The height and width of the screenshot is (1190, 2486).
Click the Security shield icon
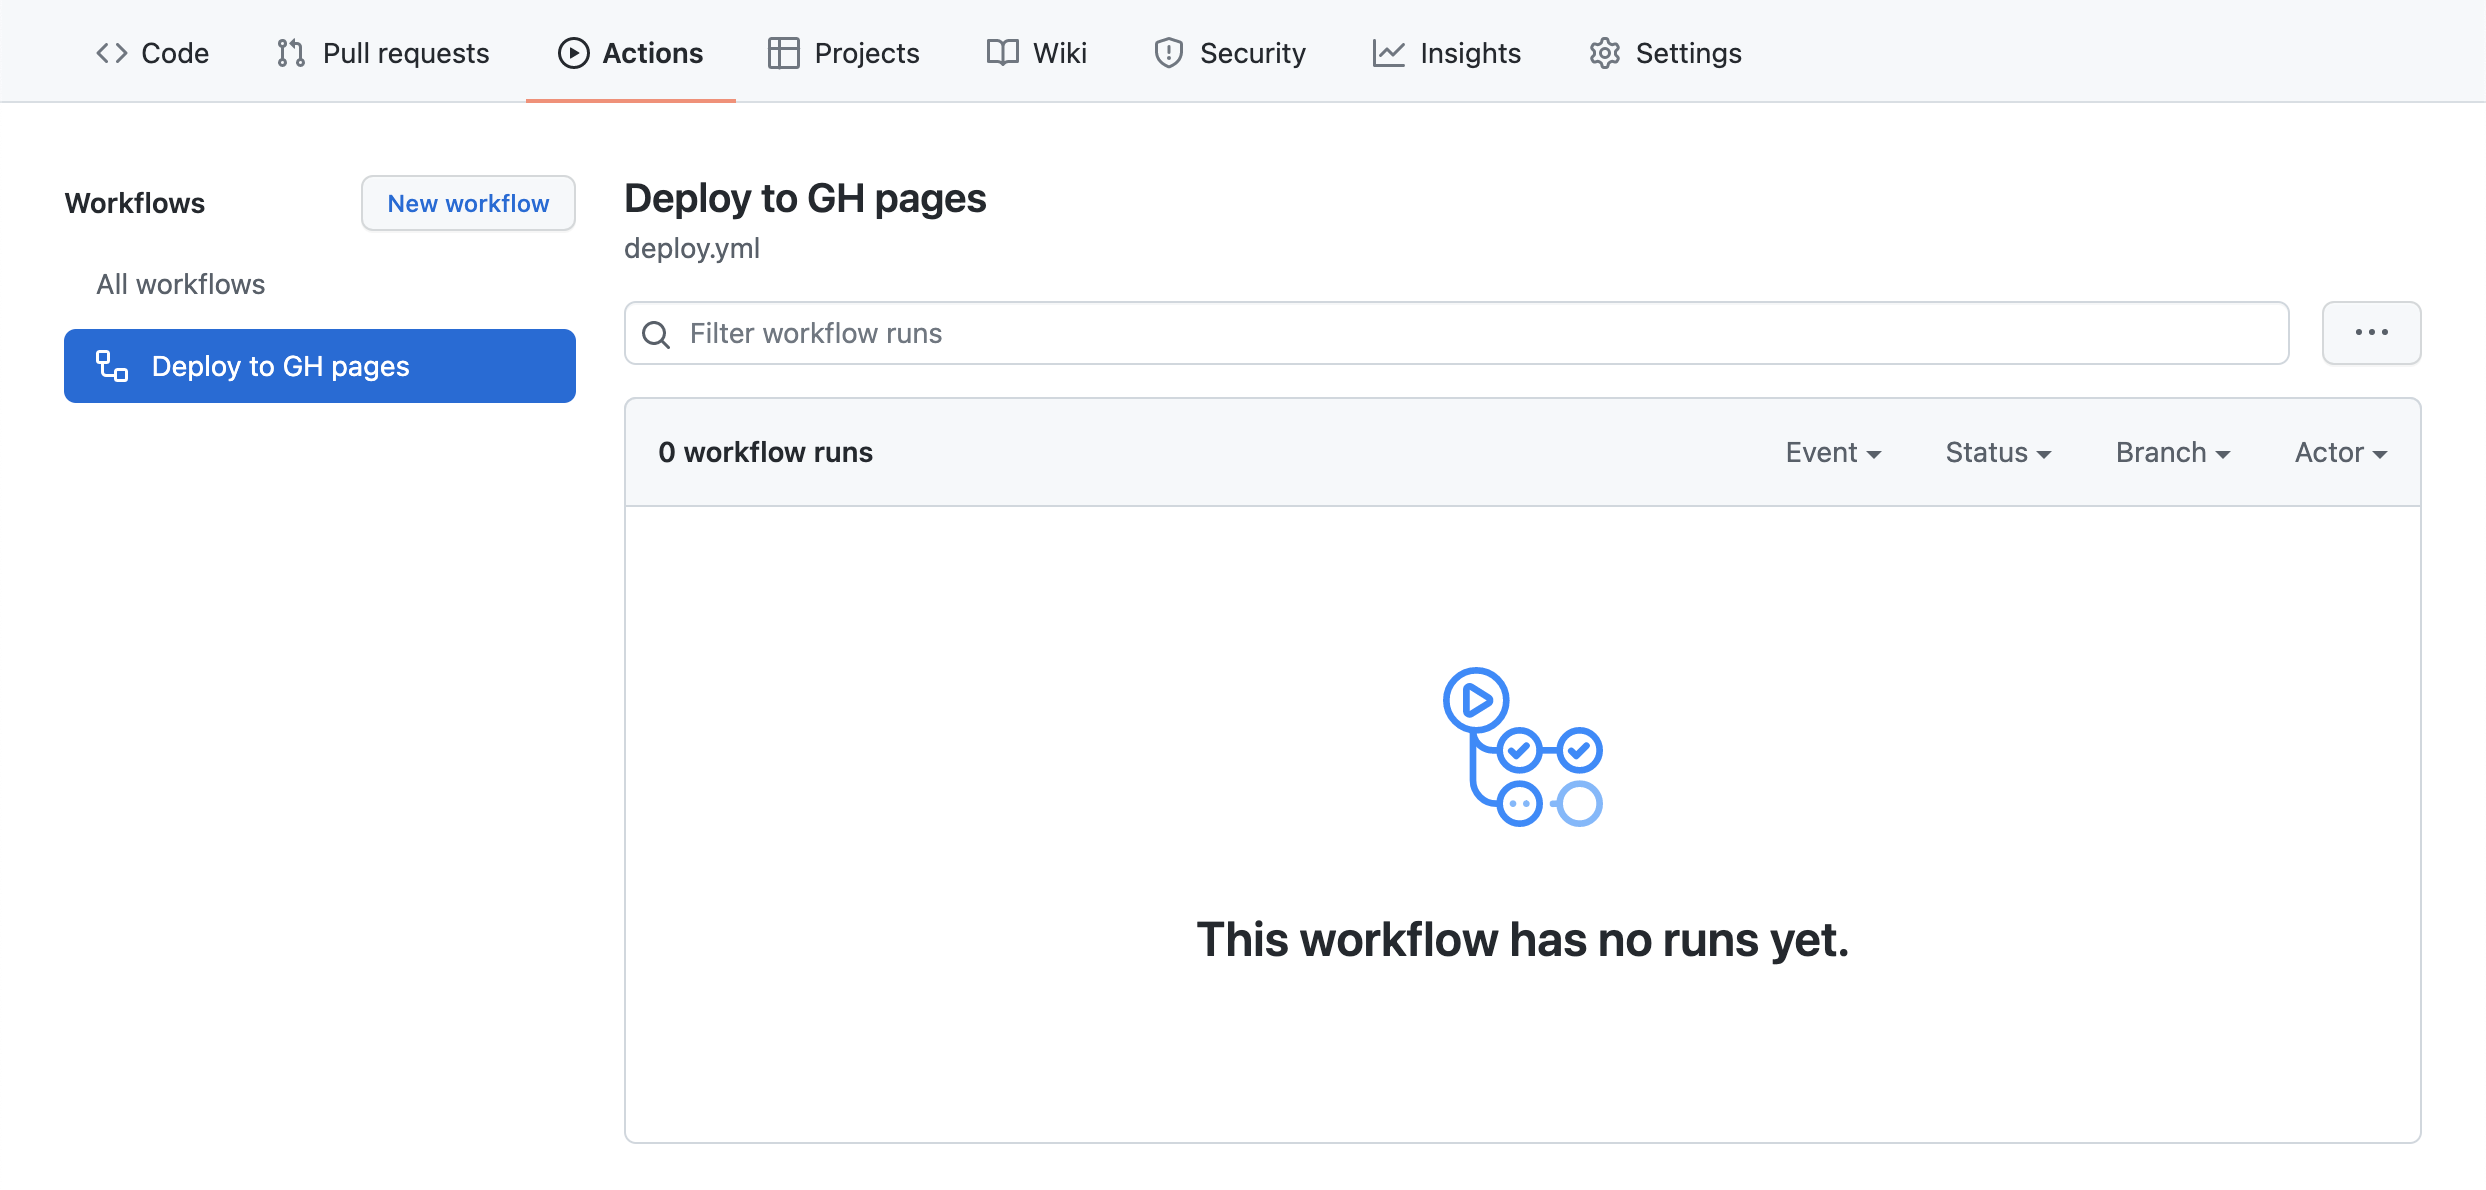coord(1168,53)
